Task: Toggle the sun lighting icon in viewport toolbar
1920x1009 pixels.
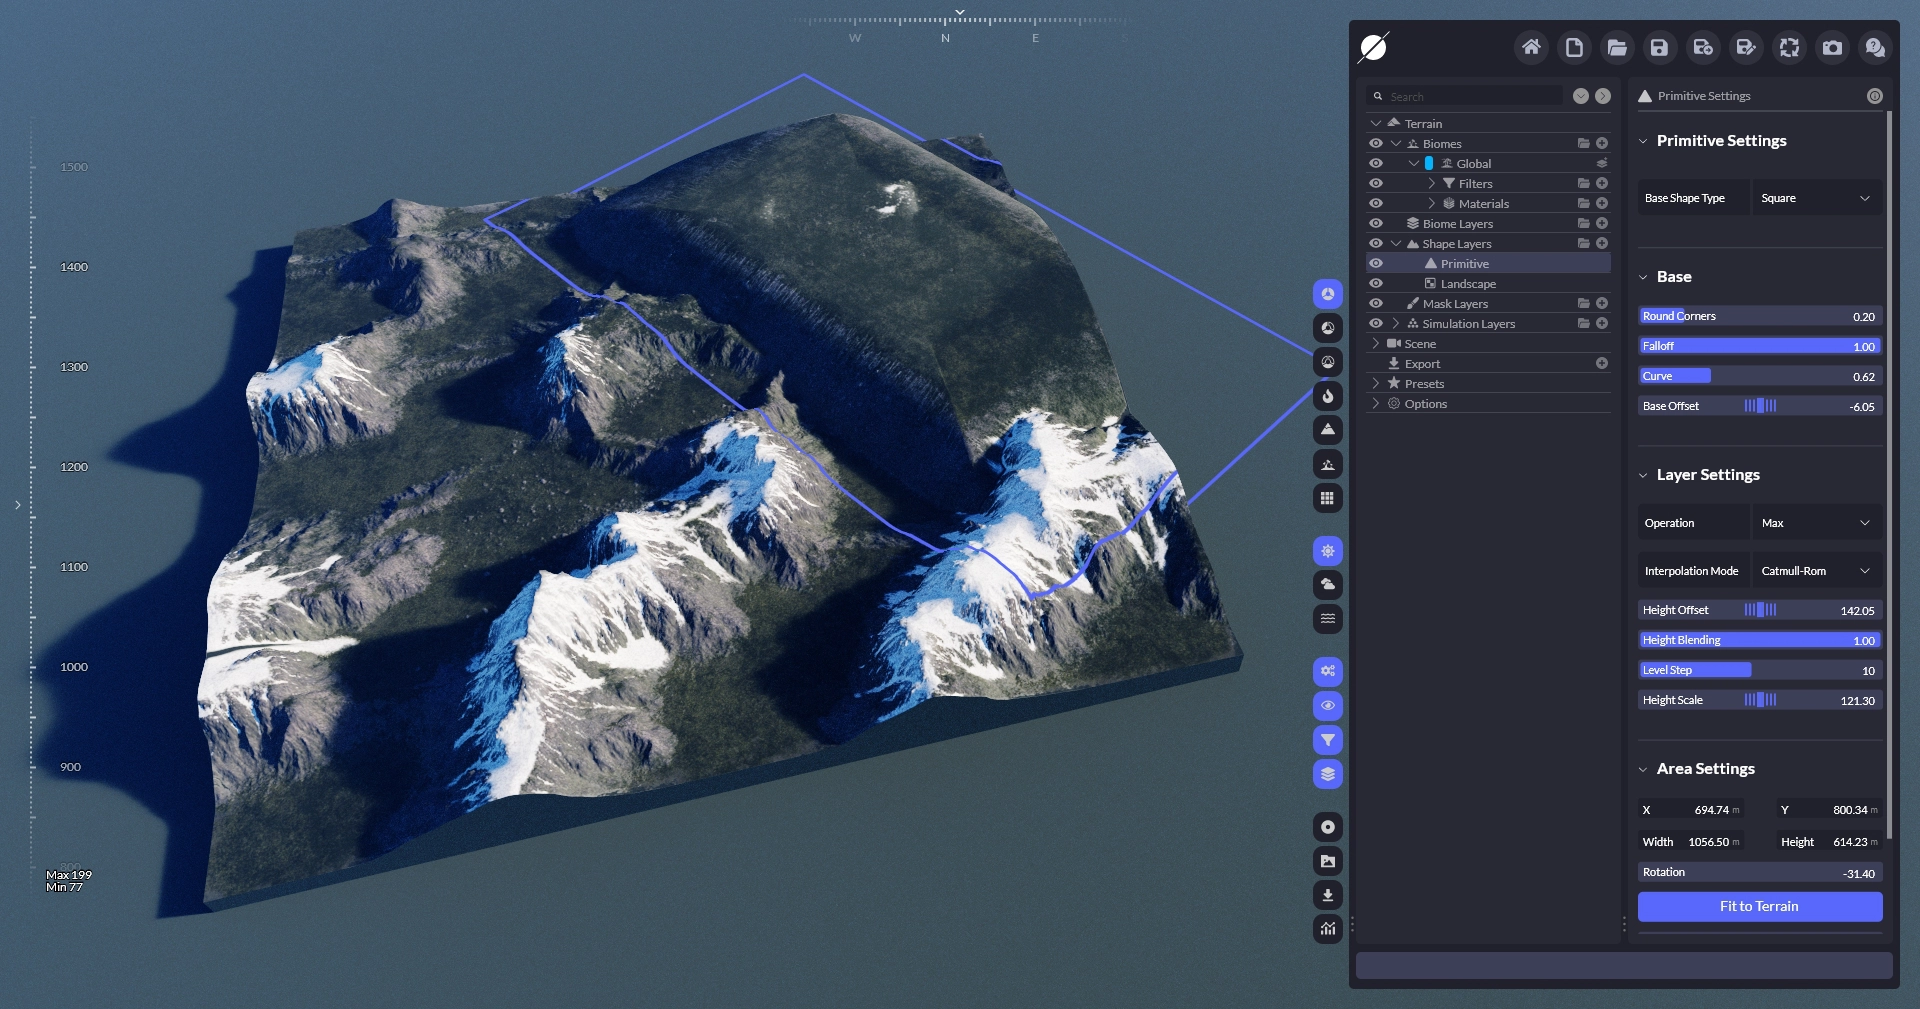Action: [x=1328, y=551]
